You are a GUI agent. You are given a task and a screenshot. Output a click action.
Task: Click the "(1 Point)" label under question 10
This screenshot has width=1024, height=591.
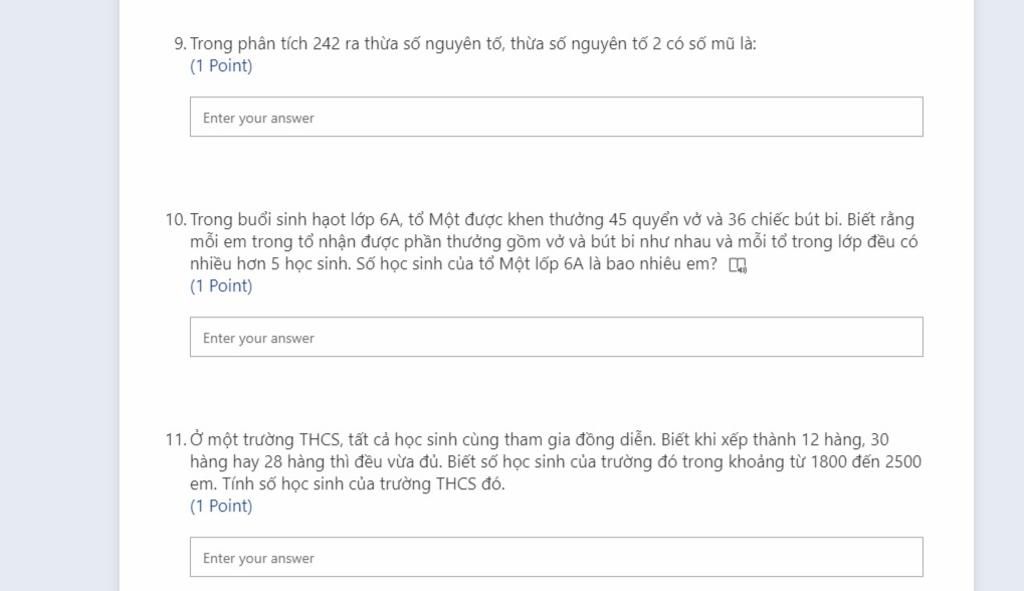[x=221, y=286]
